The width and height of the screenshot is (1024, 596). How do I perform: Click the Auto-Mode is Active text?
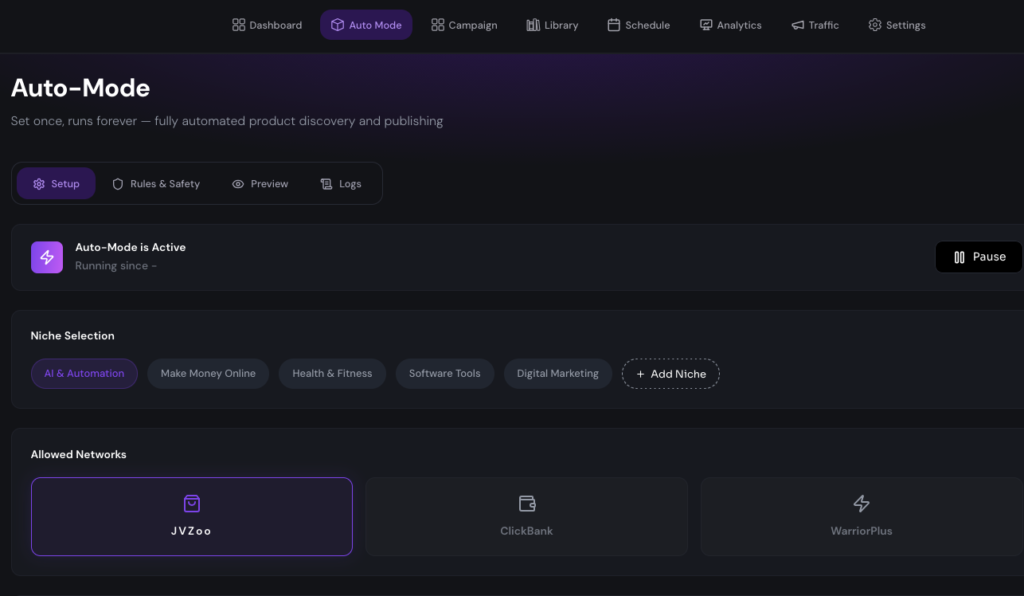click(x=131, y=247)
